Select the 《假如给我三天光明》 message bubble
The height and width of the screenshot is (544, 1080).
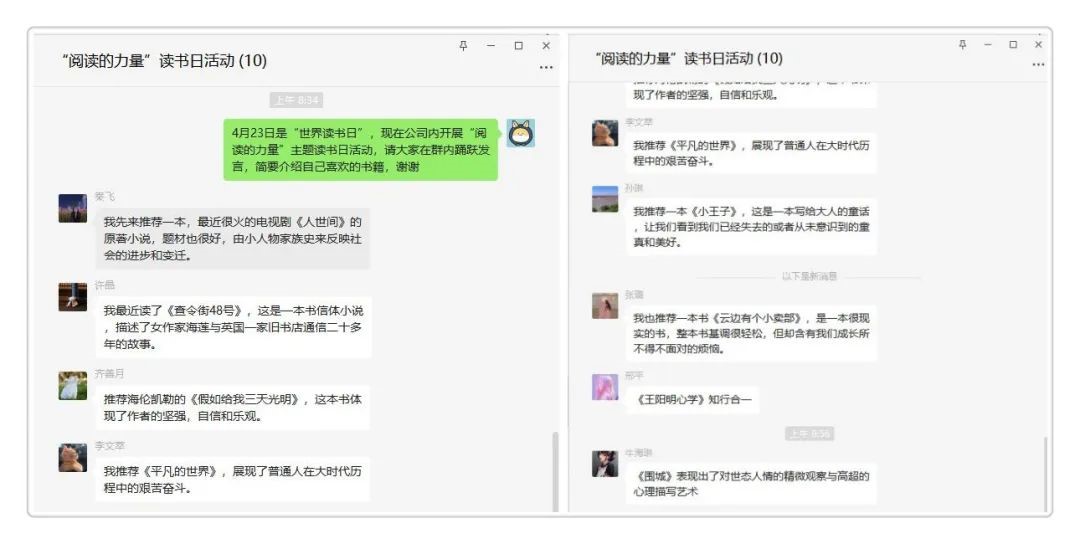233,408
